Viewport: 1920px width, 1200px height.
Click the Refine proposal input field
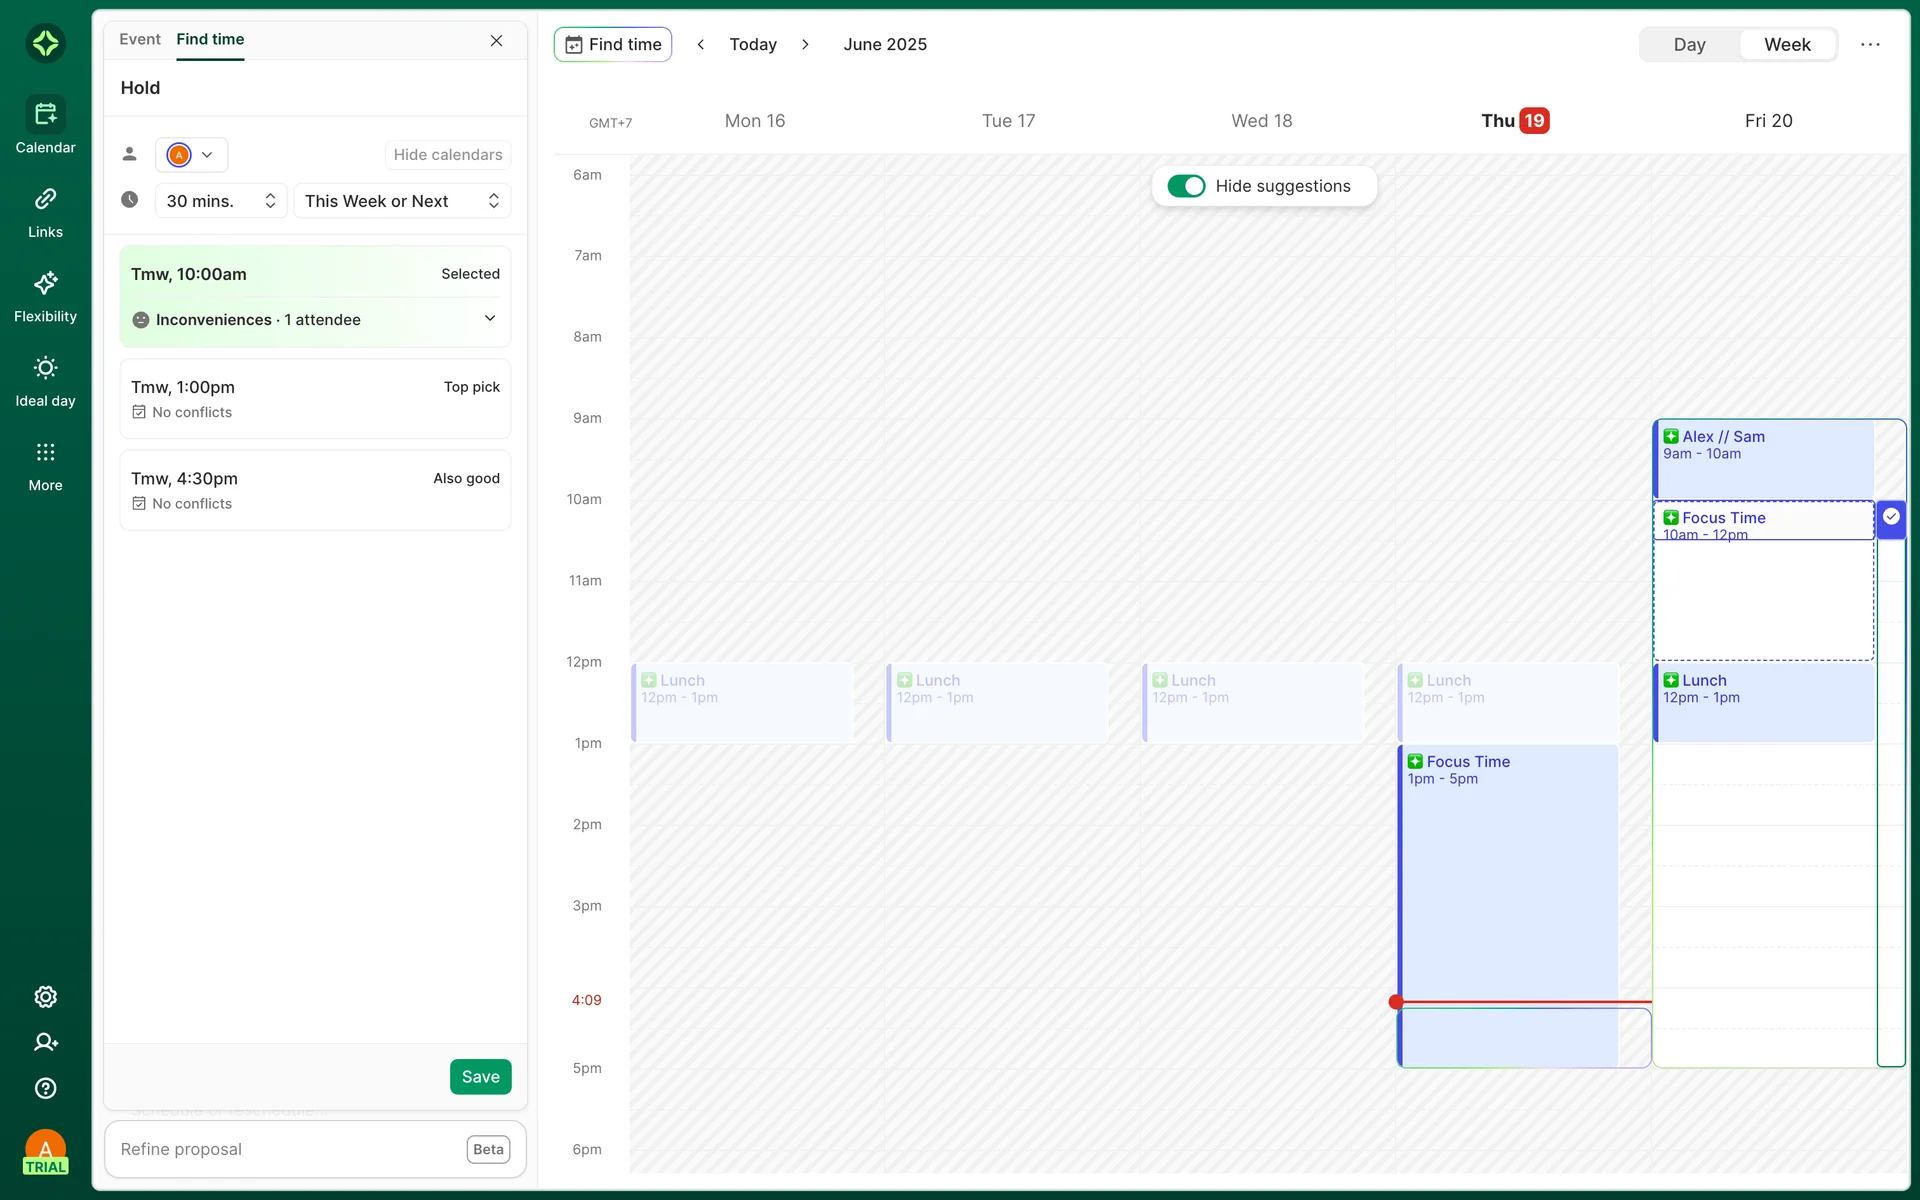pyautogui.click(x=285, y=1149)
